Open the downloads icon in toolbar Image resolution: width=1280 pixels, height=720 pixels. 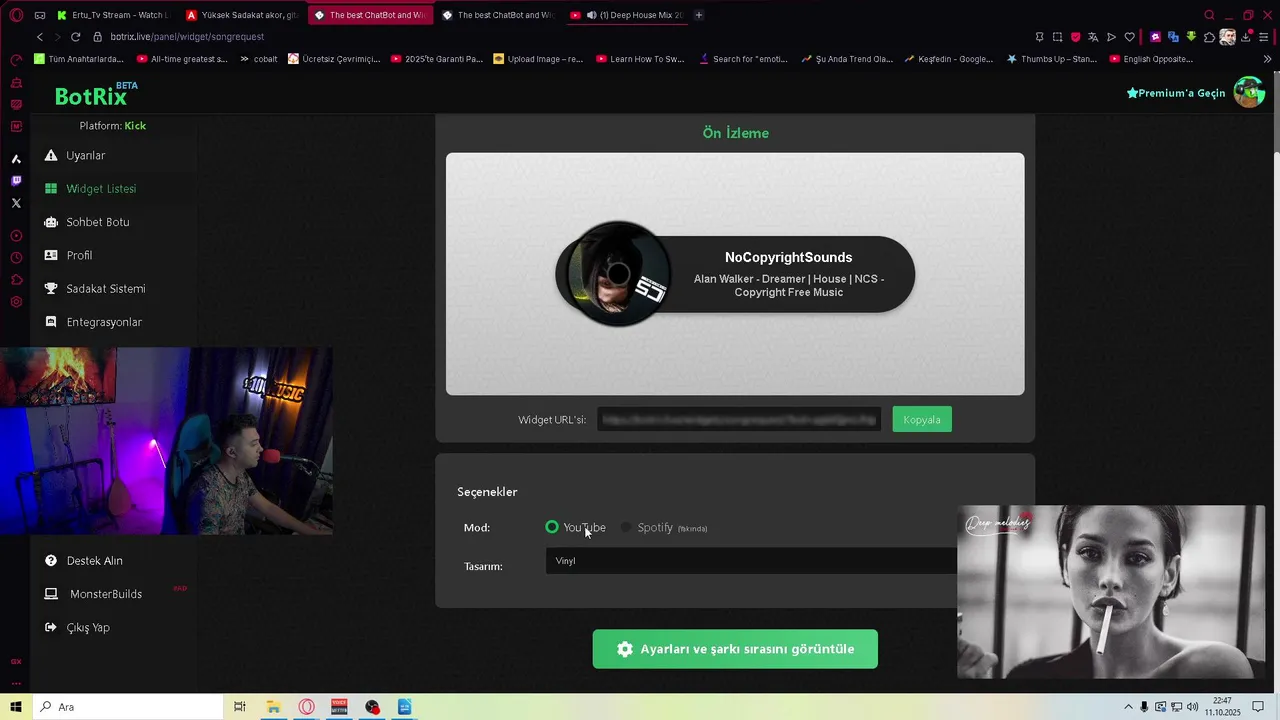[x=1246, y=37]
